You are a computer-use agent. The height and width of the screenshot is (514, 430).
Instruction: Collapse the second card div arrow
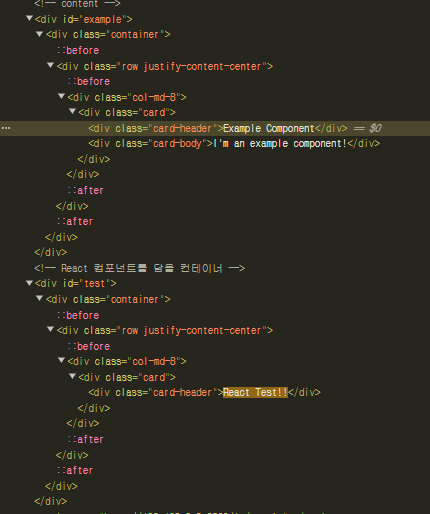click(x=72, y=376)
